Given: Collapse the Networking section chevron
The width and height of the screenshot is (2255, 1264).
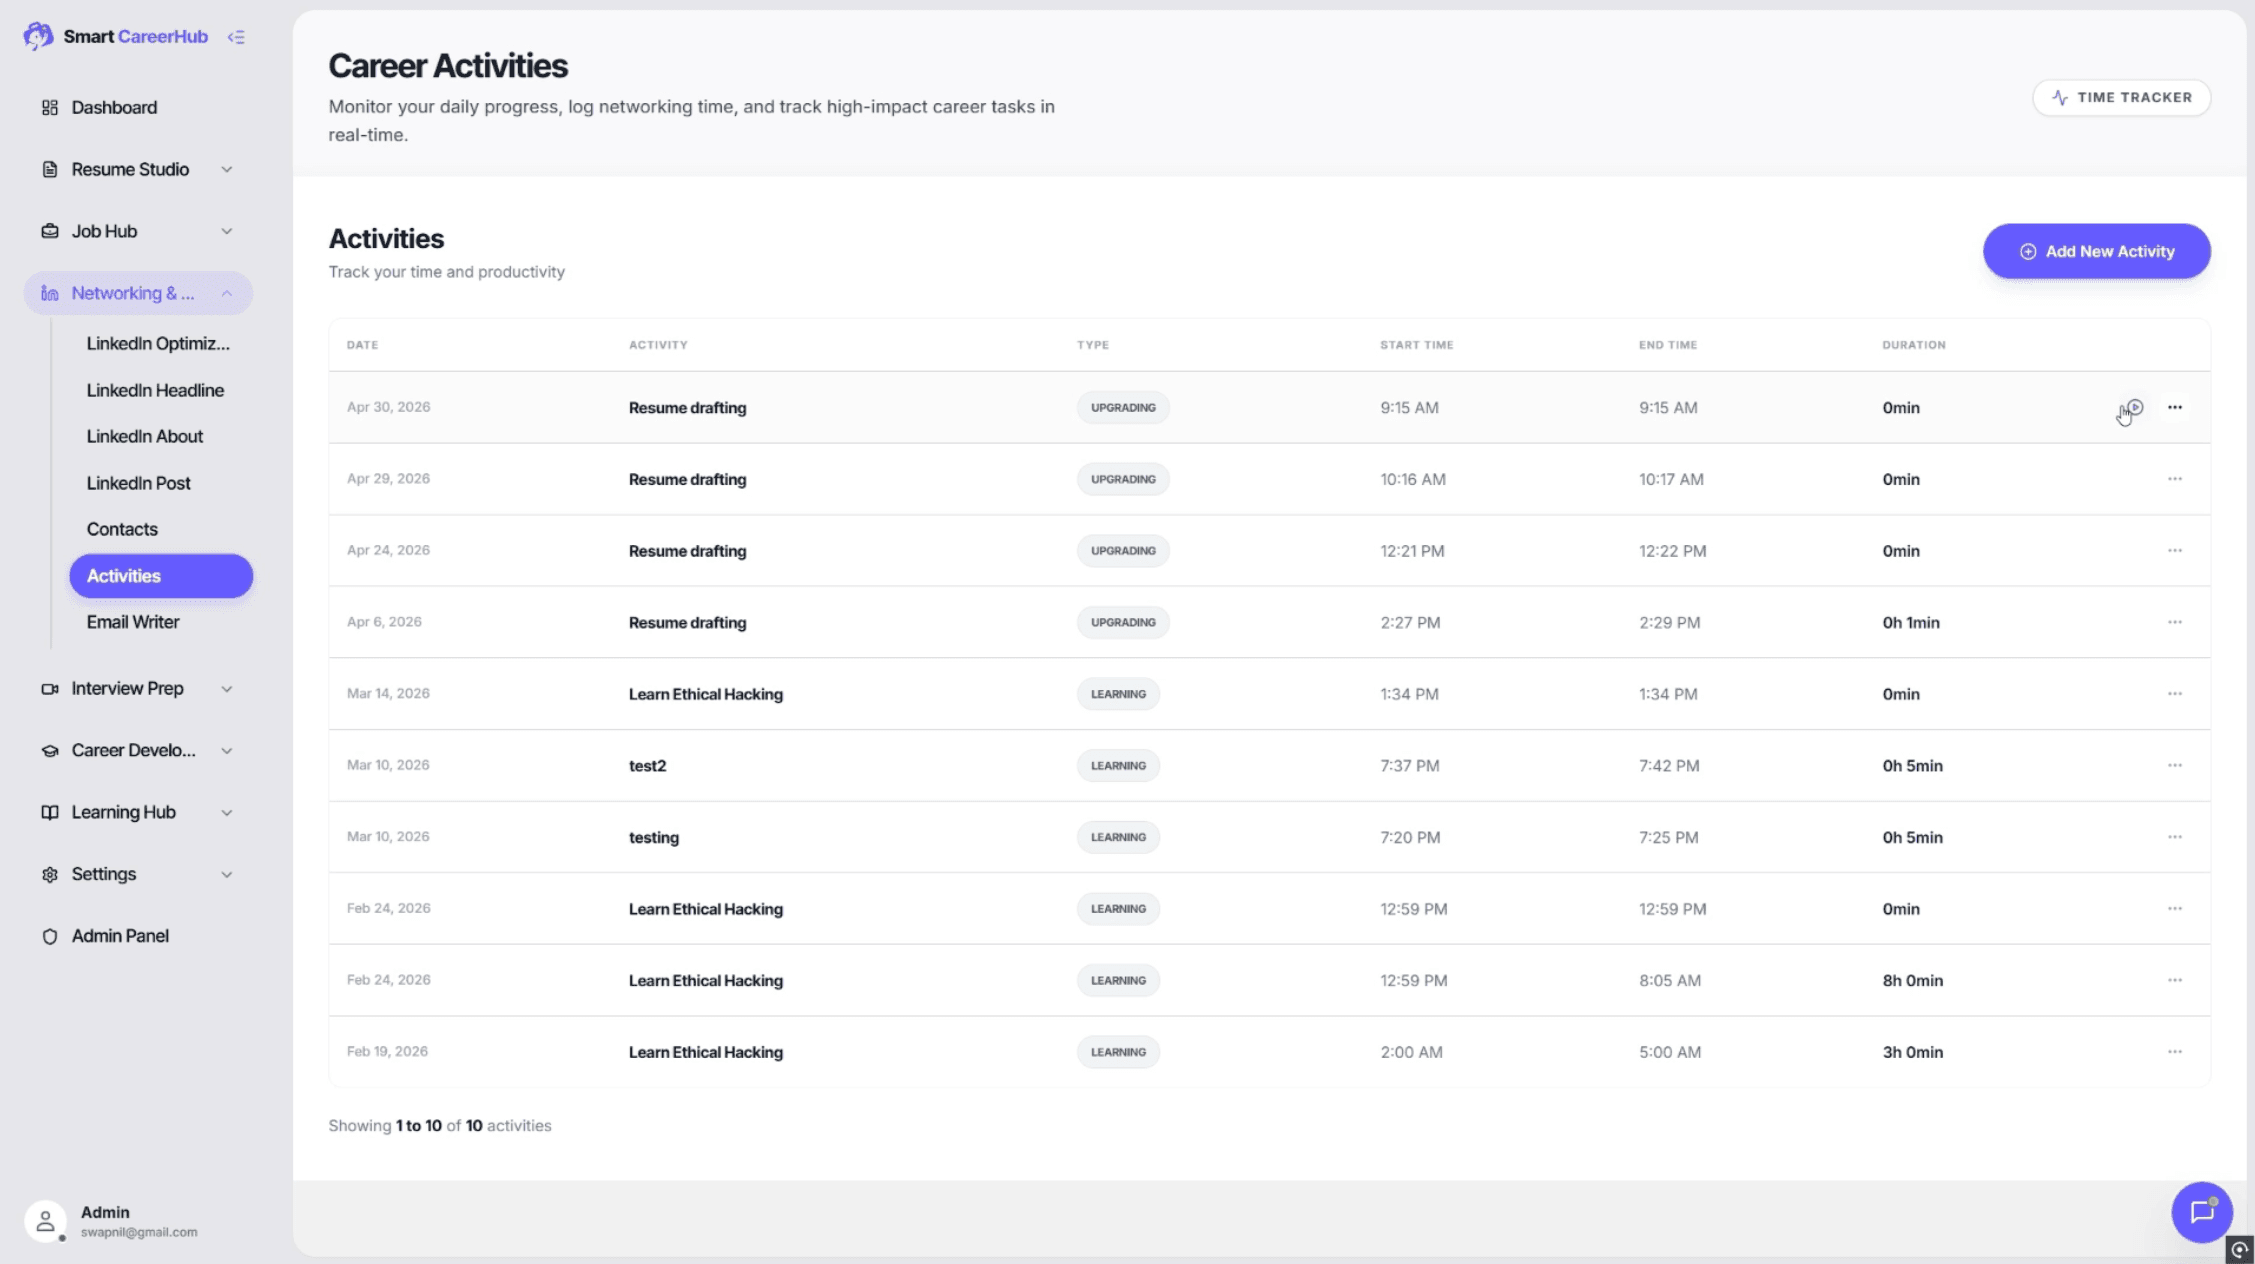Looking at the screenshot, I should (x=227, y=293).
